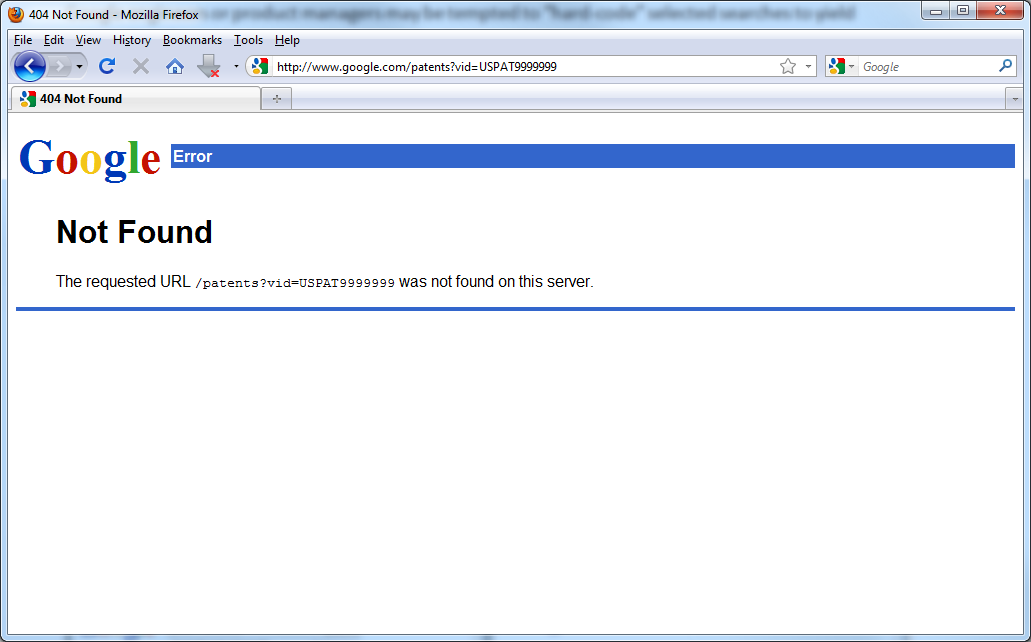Click the search magnifier icon
This screenshot has width=1031, height=642.
(x=1005, y=66)
